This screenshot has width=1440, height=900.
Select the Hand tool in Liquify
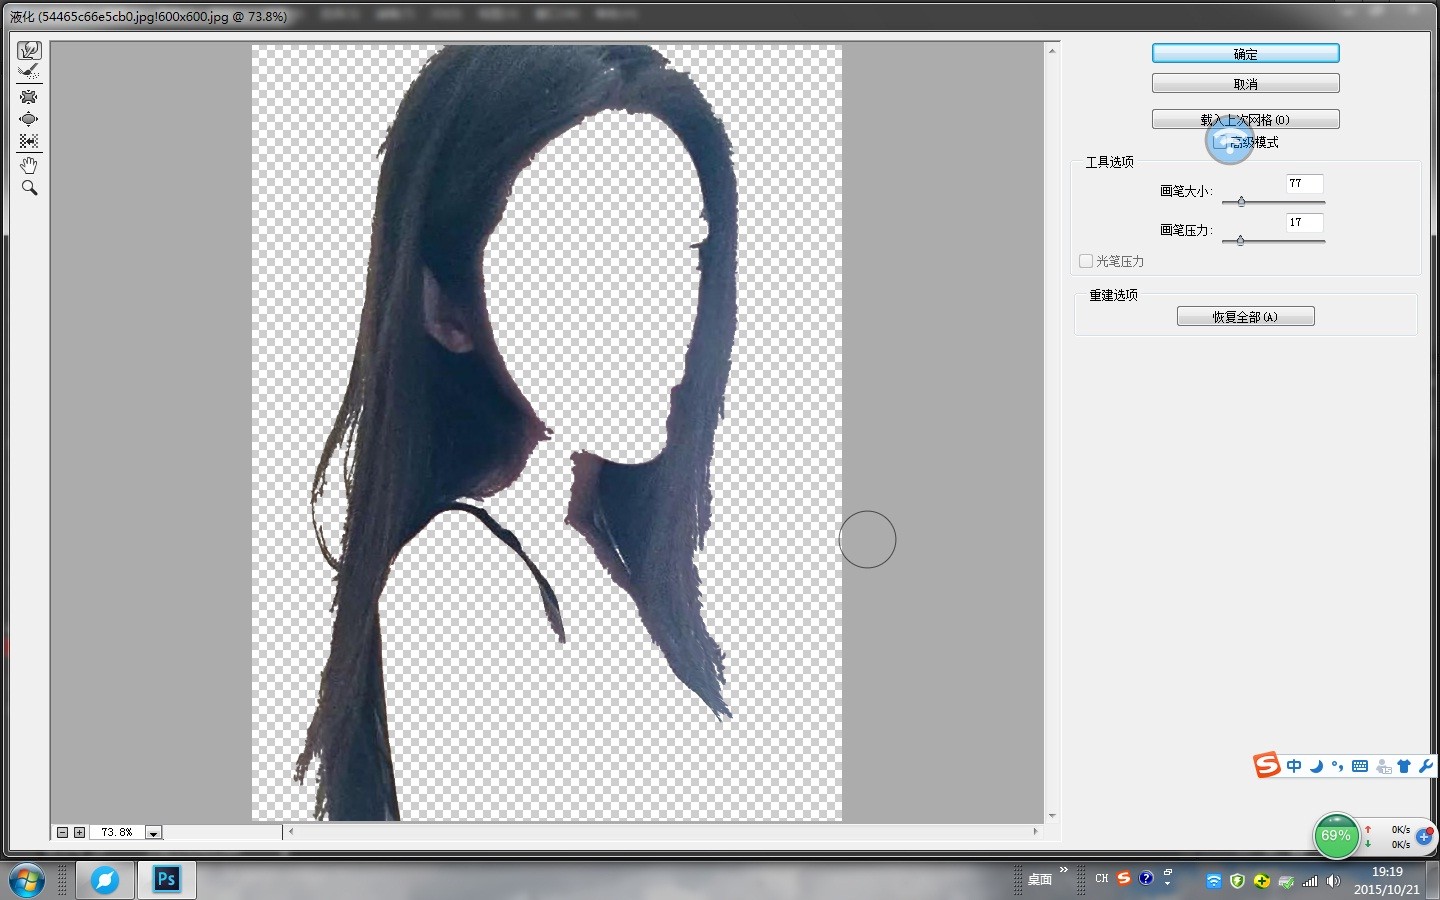tap(29, 165)
